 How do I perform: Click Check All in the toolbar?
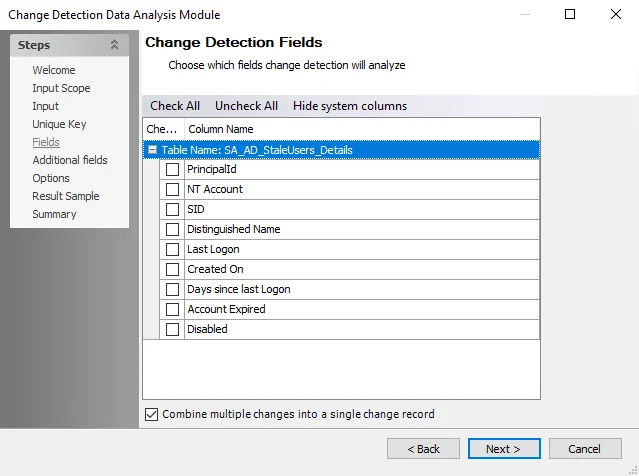pos(175,106)
